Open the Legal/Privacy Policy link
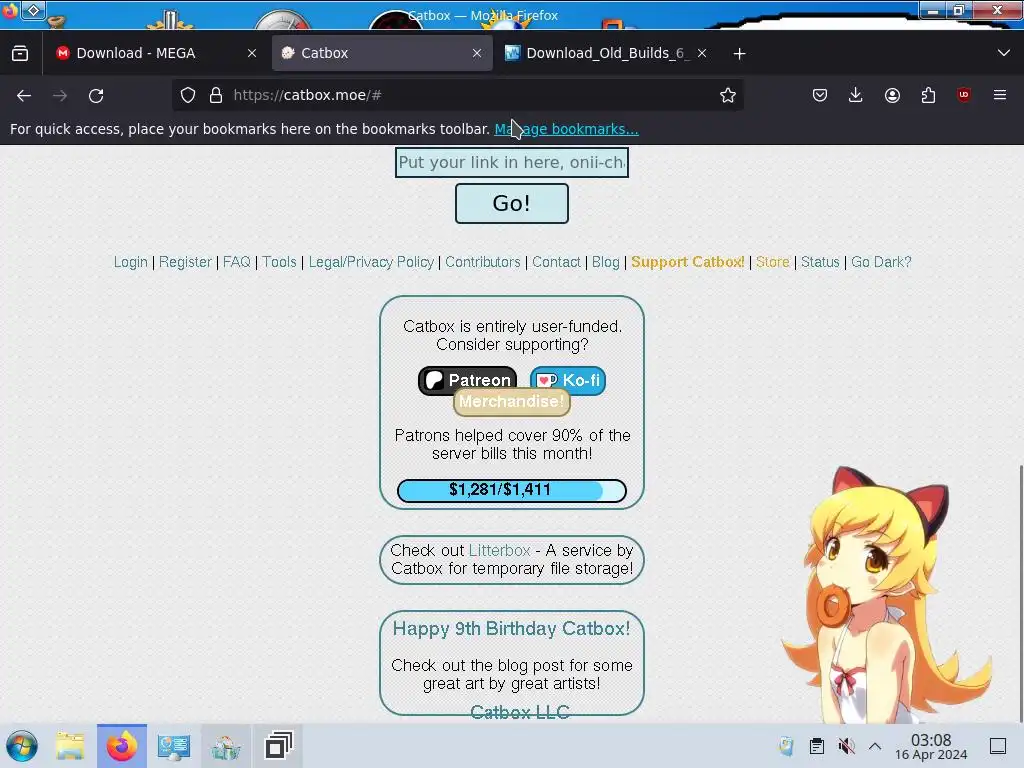 coord(371,262)
